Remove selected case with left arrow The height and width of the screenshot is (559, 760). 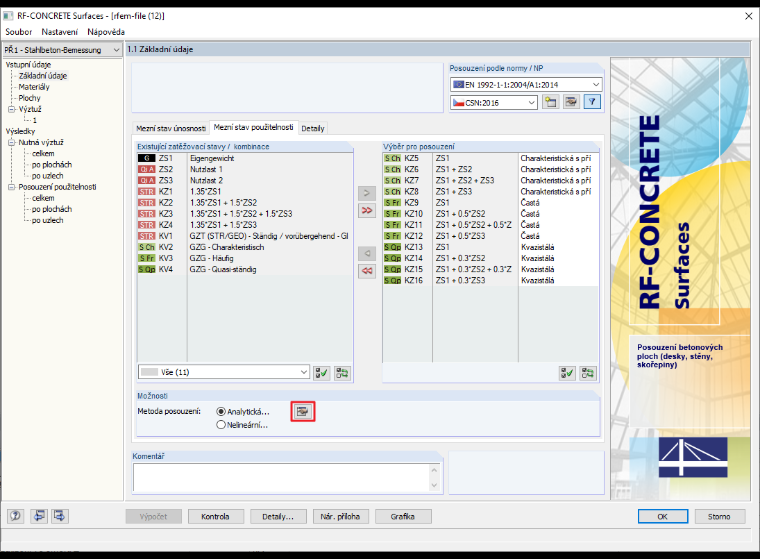367,254
